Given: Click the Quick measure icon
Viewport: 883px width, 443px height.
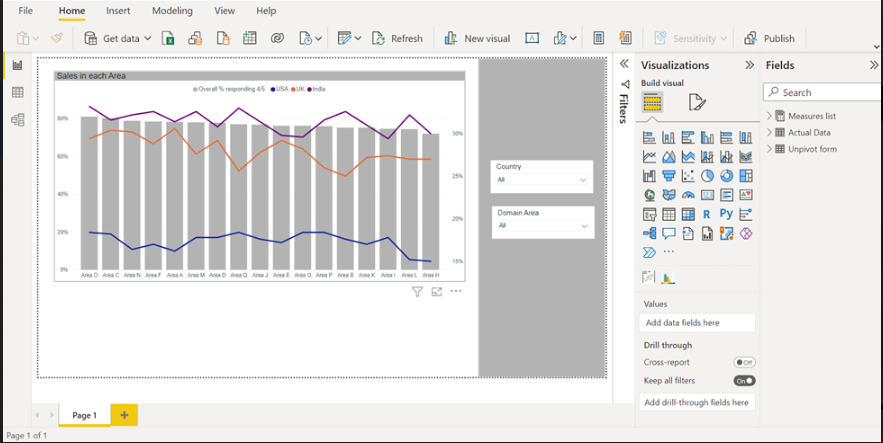Looking at the screenshot, I should click(625, 38).
